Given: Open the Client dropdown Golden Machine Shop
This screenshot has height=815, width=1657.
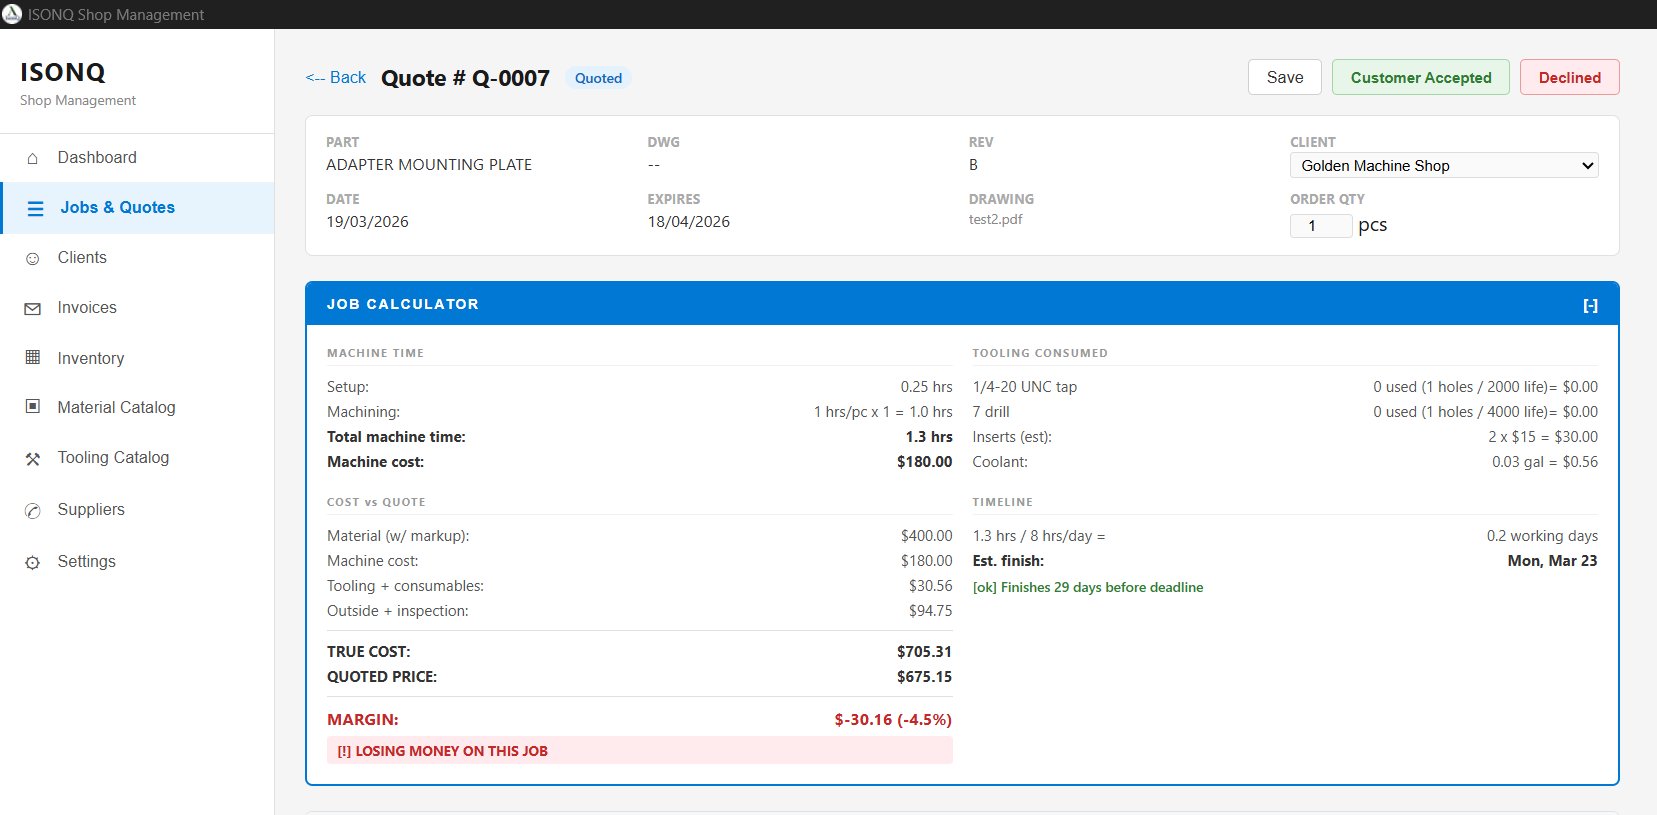Looking at the screenshot, I should pos(1444,166).
